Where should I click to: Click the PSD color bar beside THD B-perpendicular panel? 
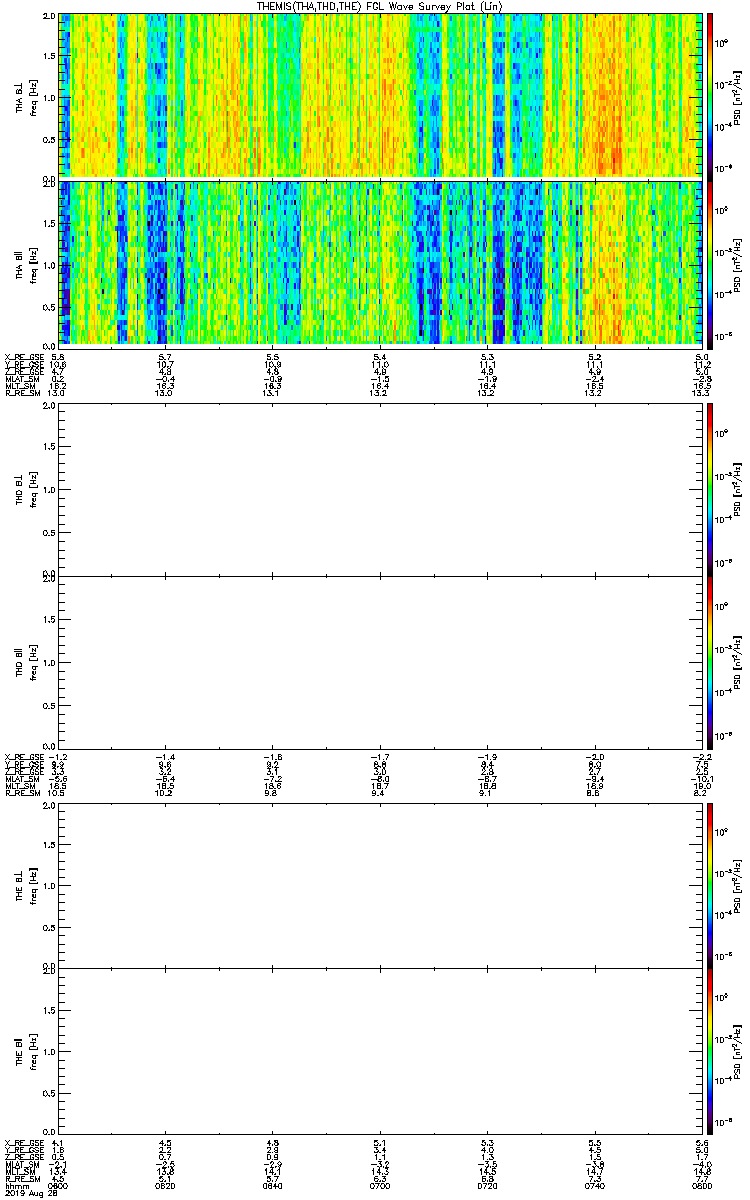coord(711,488)
